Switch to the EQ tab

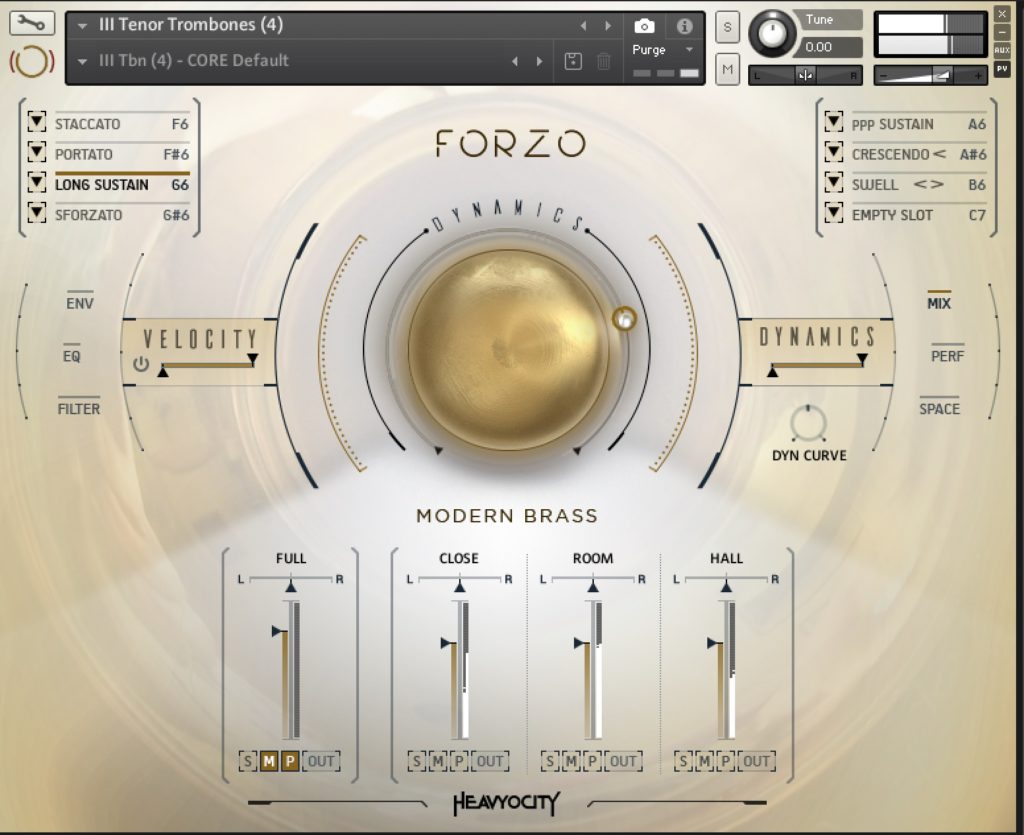[x=72, y=356]
